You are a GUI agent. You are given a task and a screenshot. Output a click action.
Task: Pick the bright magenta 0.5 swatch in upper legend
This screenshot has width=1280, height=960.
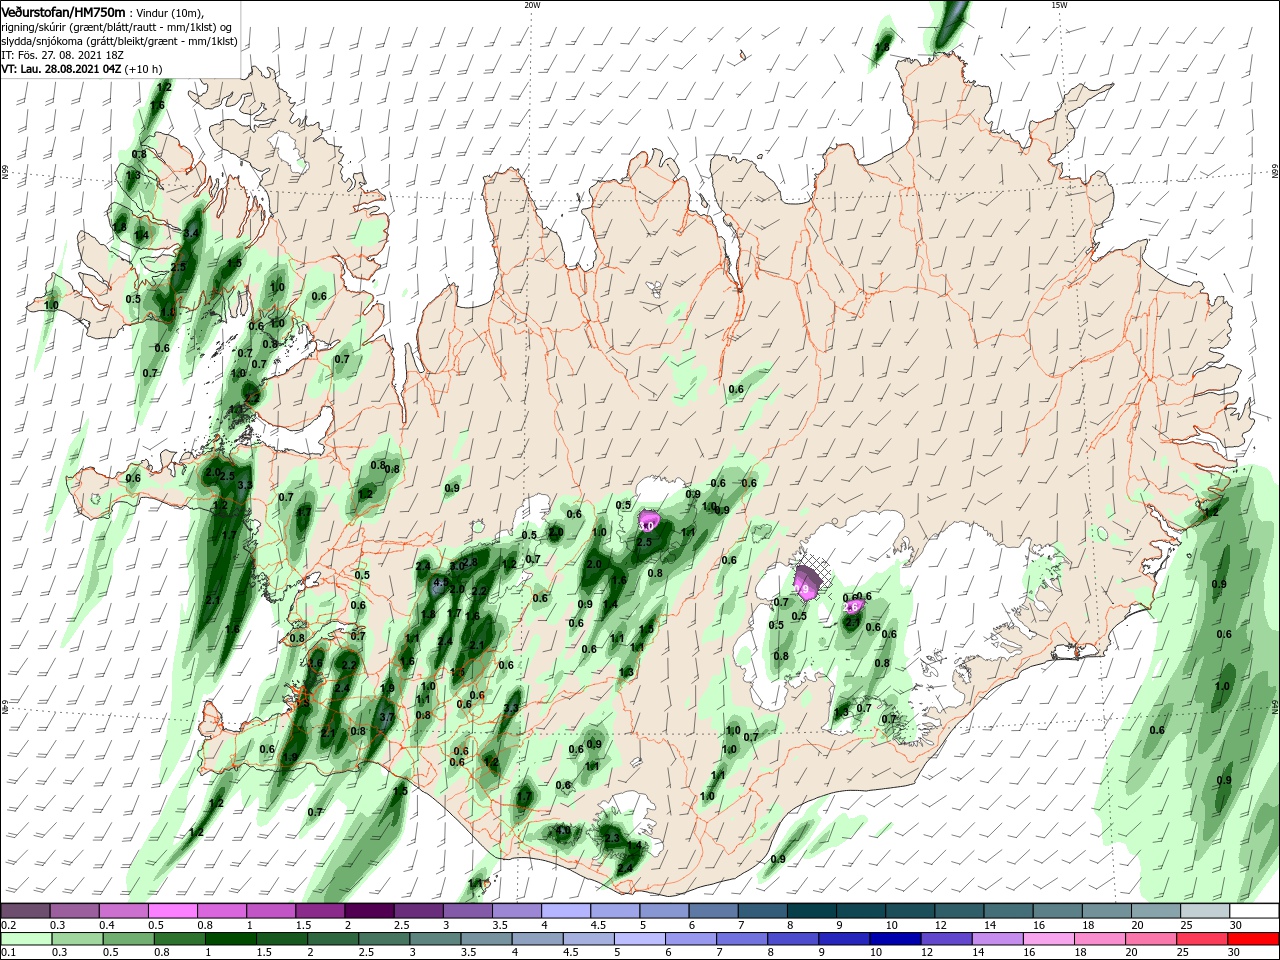tap(173, 911)
